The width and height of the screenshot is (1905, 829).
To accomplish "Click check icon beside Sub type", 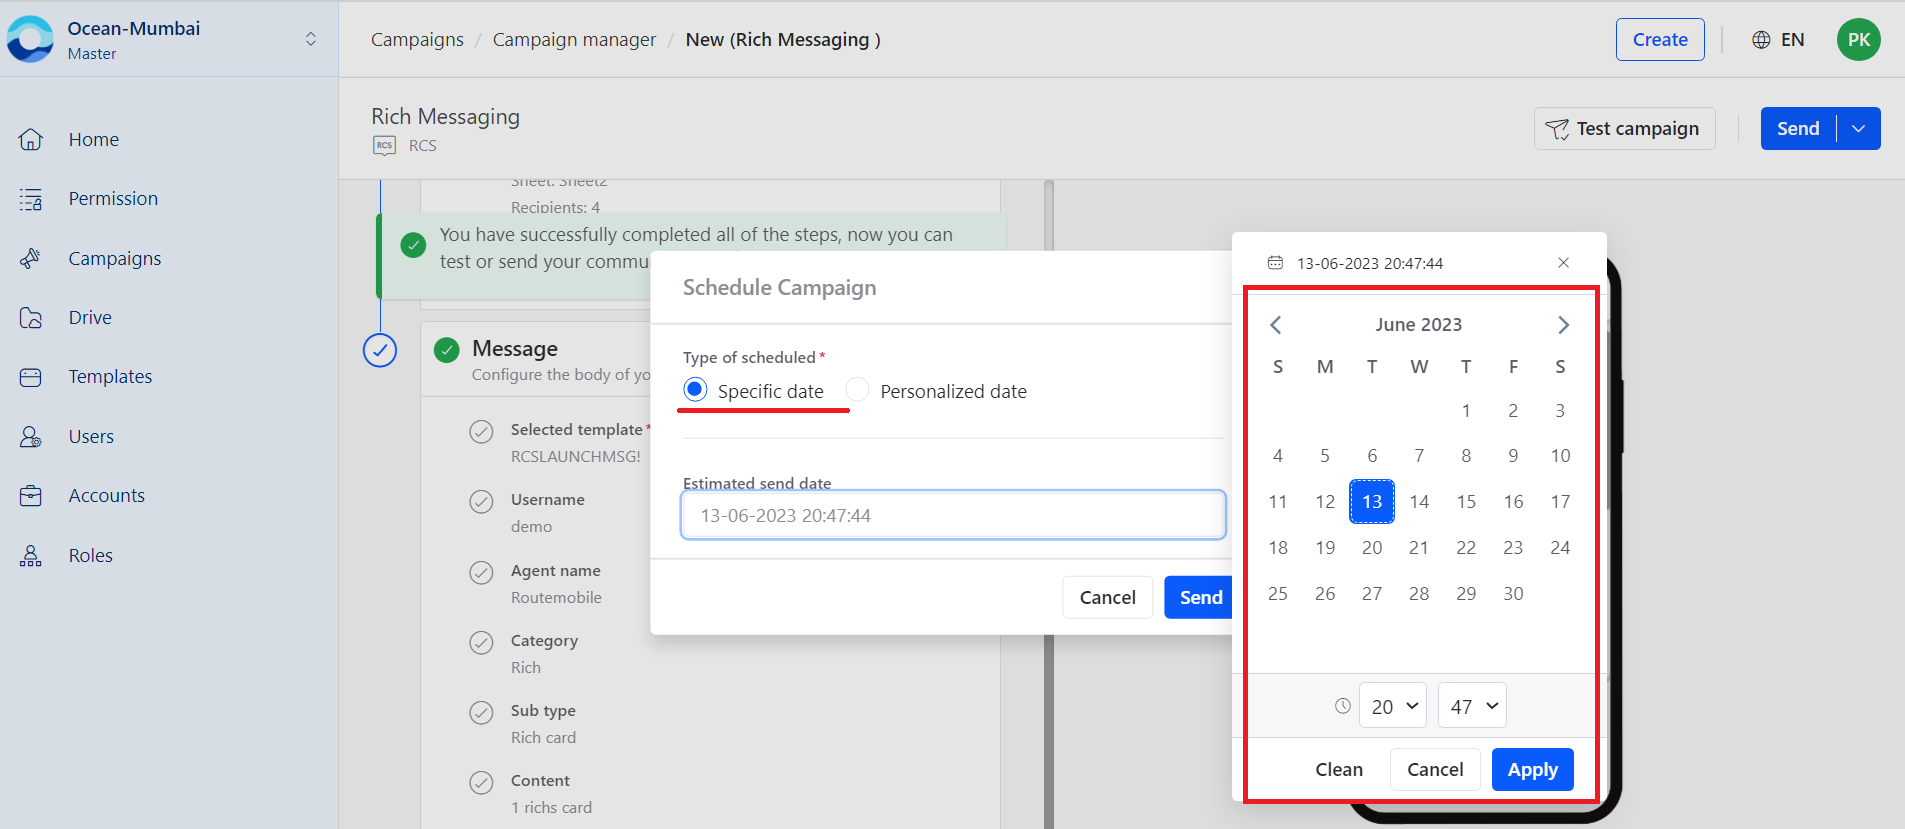I will 481,712.
